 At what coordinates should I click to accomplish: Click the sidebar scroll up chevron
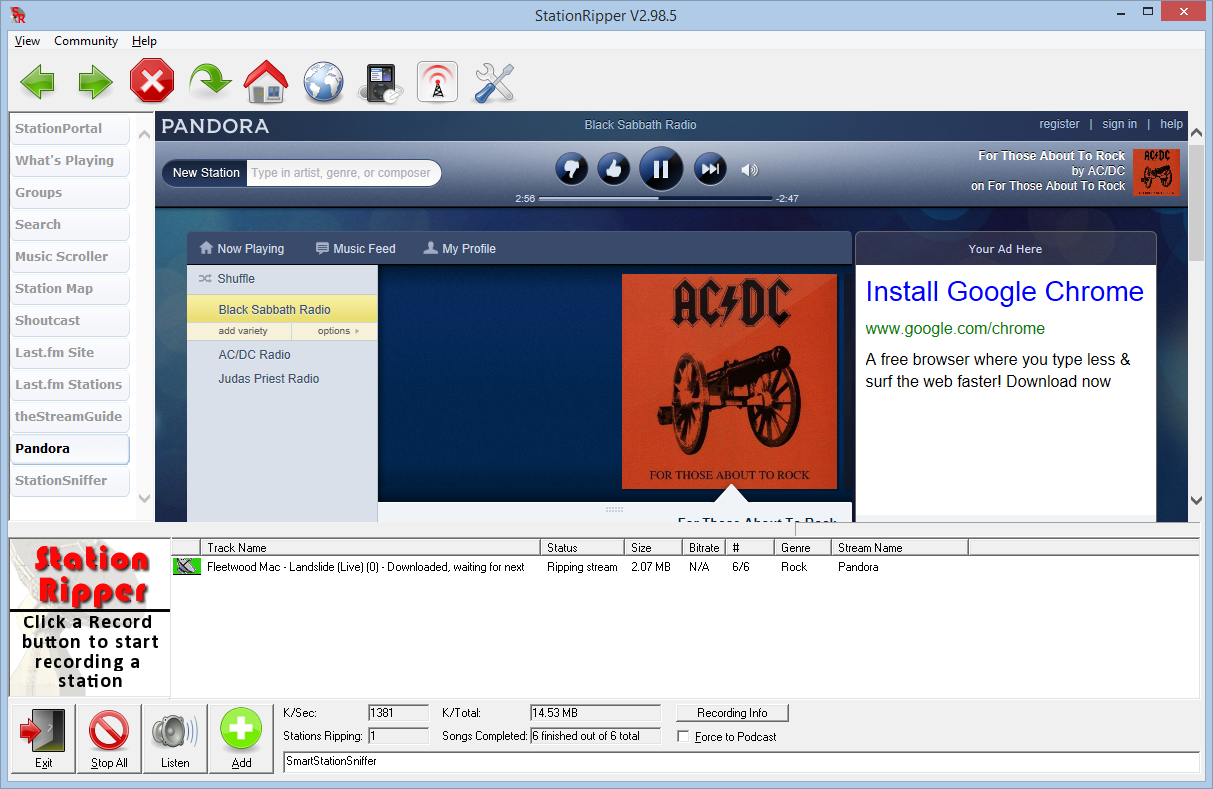[x=145, y=135]
